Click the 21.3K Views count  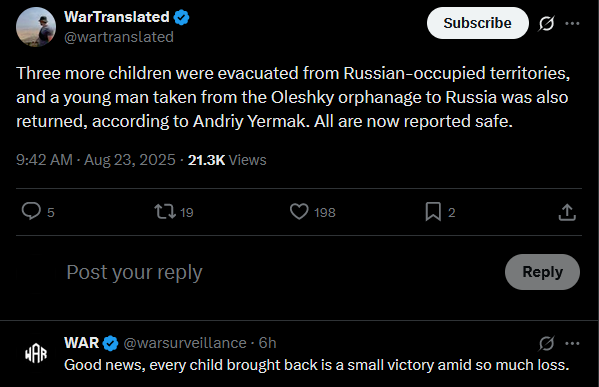pos(227,160)
